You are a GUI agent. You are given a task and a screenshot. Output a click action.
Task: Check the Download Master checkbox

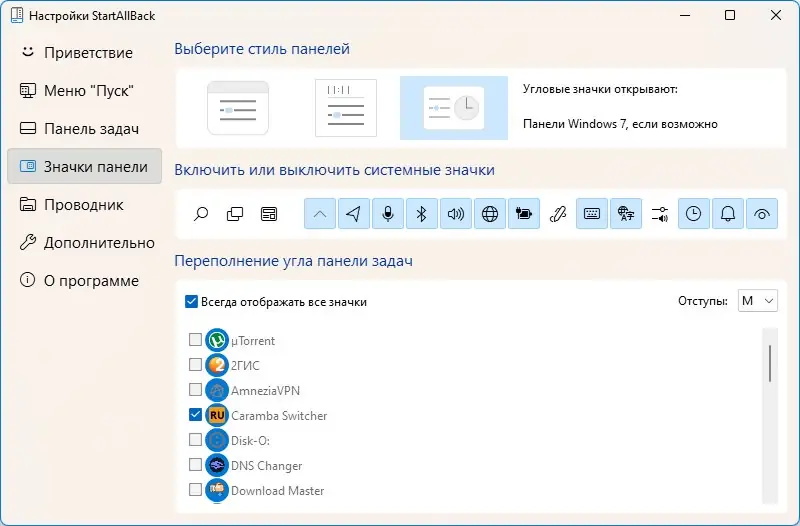click(x=195, y=489)
